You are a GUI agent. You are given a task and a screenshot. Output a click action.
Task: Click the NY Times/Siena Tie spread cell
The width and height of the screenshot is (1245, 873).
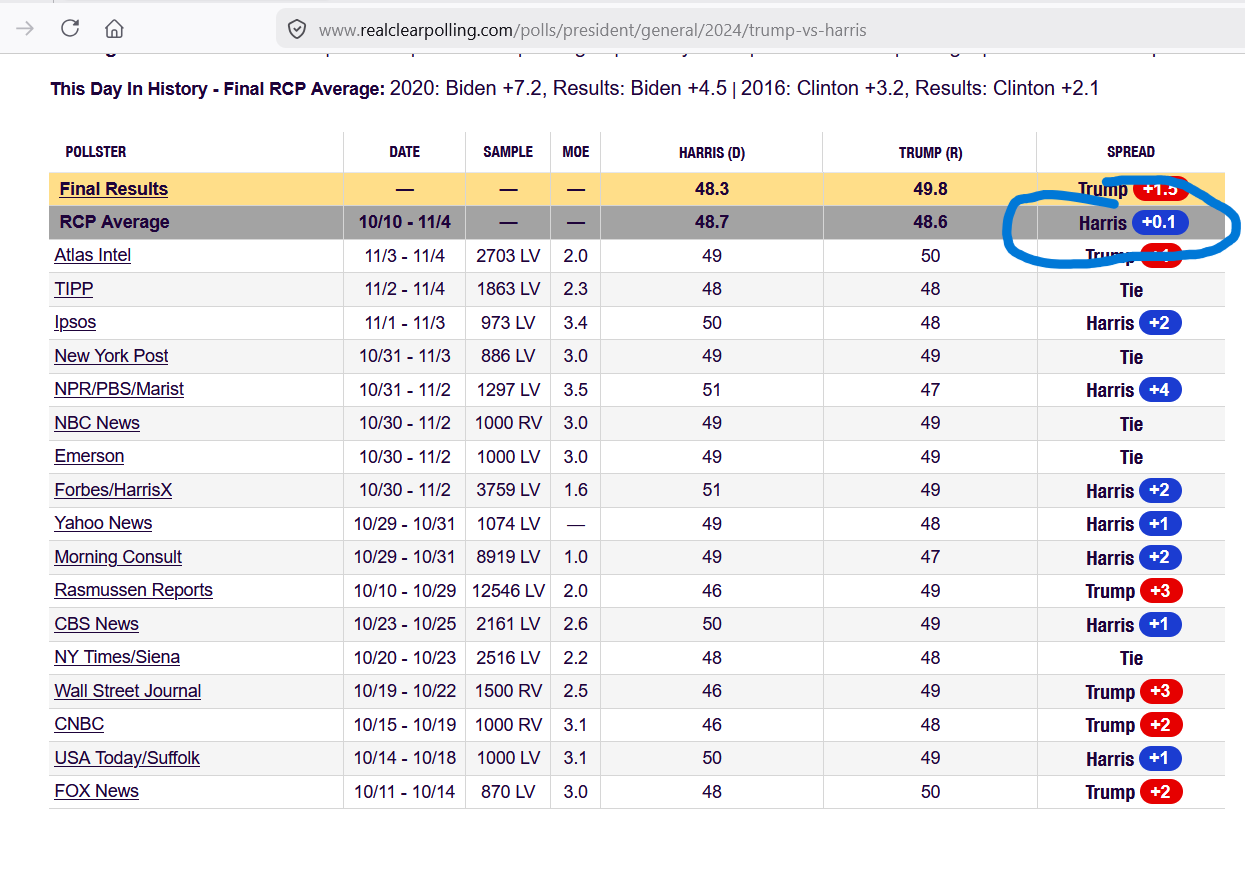click(x=1131, y=658)
